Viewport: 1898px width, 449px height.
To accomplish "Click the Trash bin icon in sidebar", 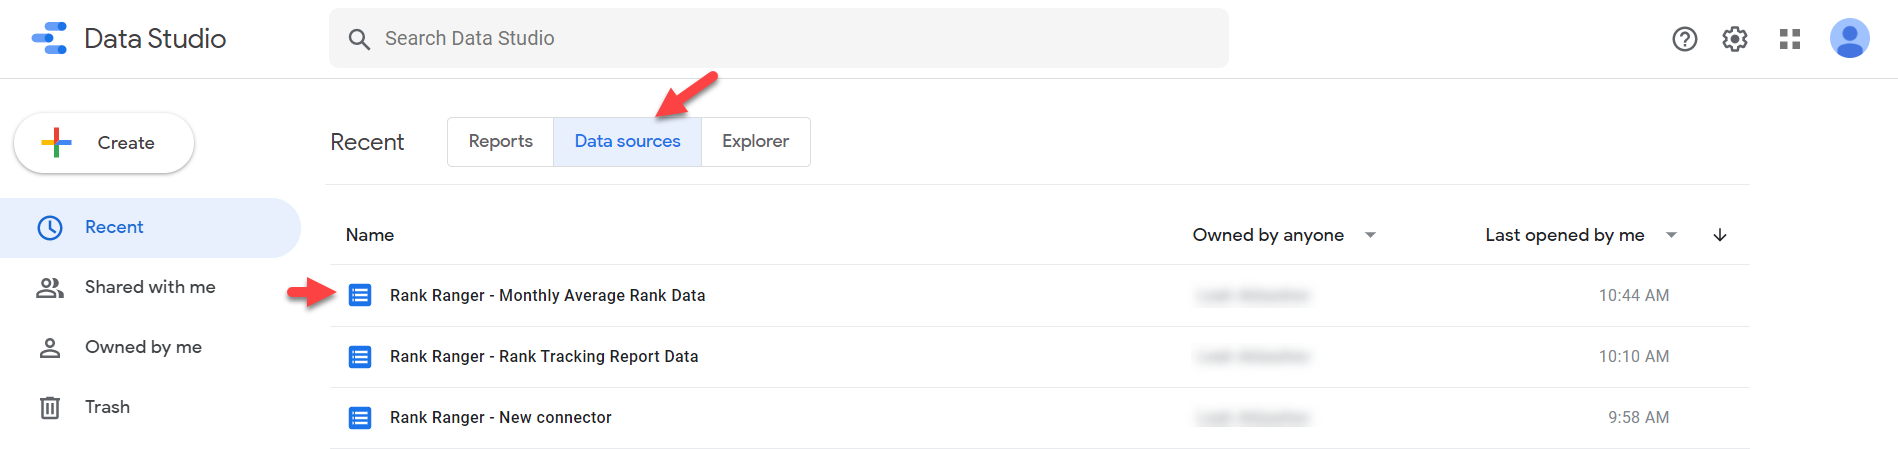I will click(x=50, y=407).
